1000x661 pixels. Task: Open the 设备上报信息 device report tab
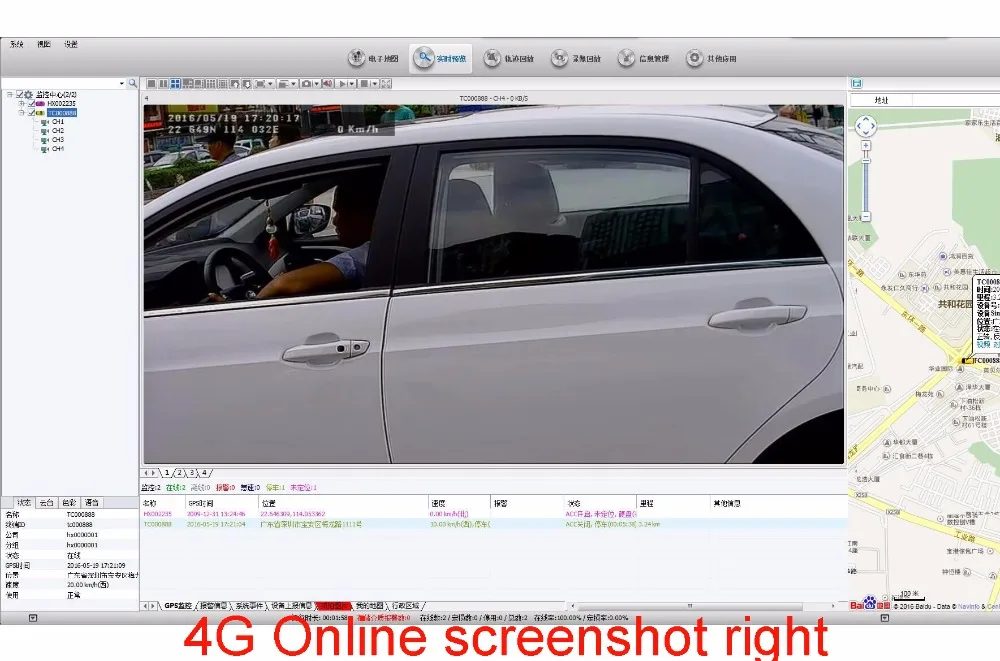pyautogui.click(x=291, y=605)
